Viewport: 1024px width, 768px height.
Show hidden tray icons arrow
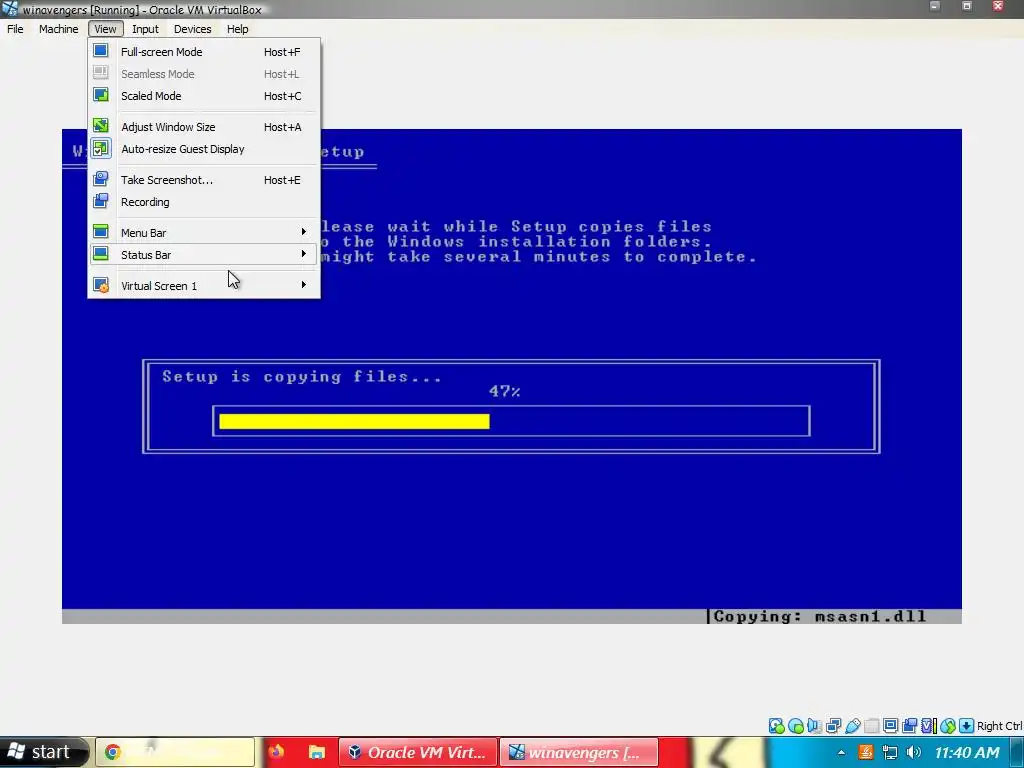click(841, 753)
